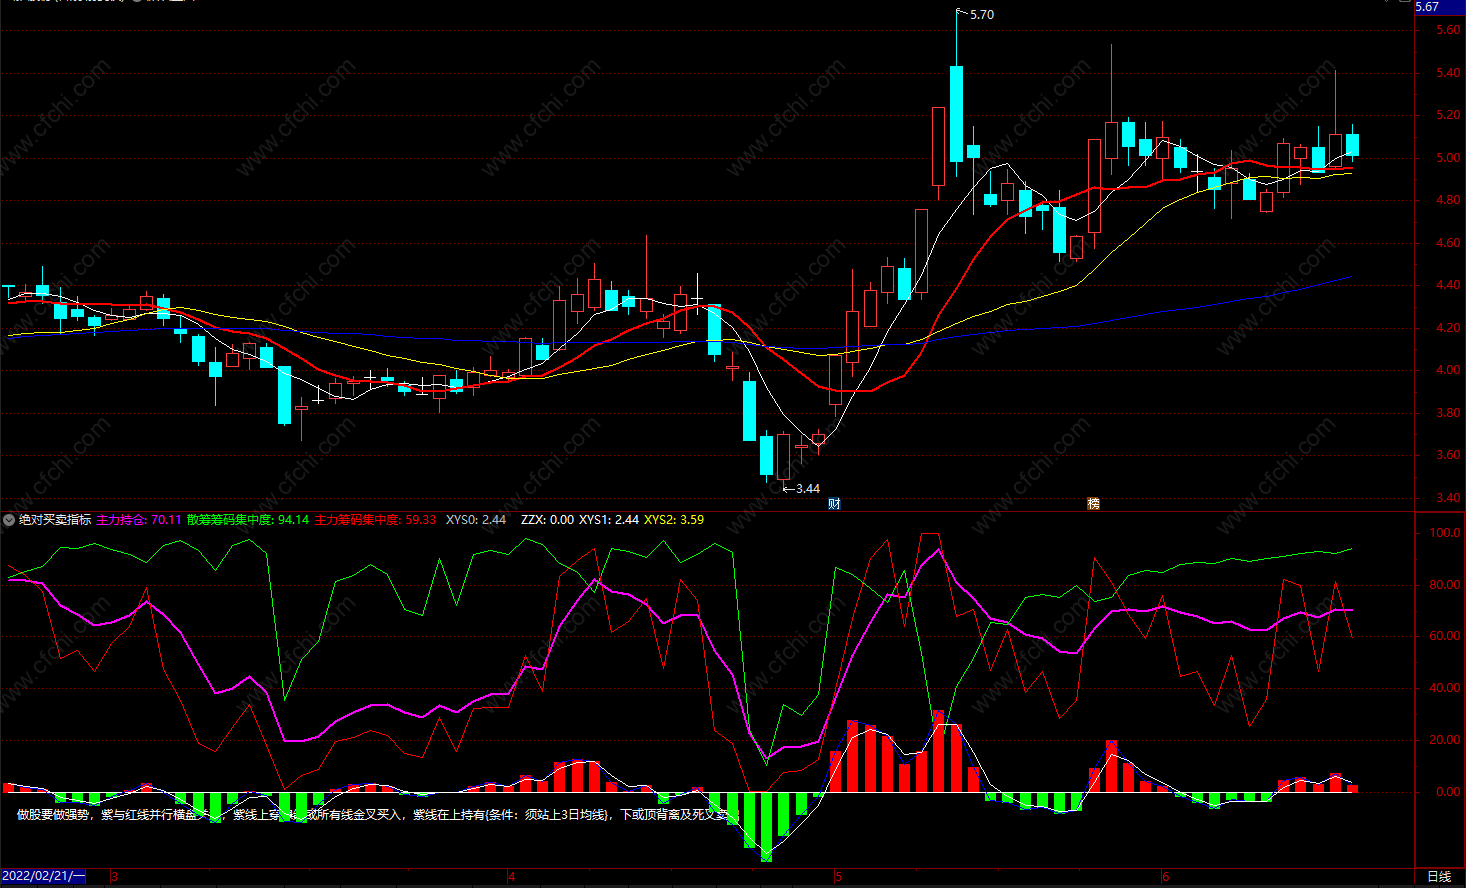Click the XYS1: 2.44 value
The height and width of the screenshot is (888, 1466).
click(x=609, y=520)
